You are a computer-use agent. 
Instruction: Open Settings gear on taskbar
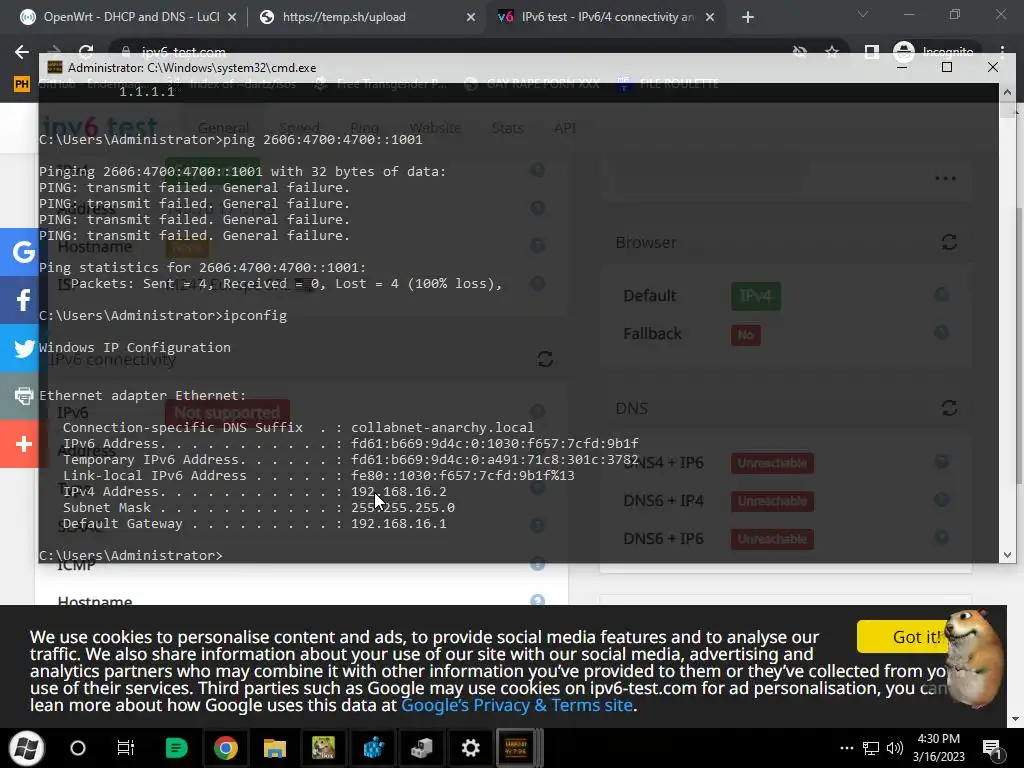tap(471, 748)
